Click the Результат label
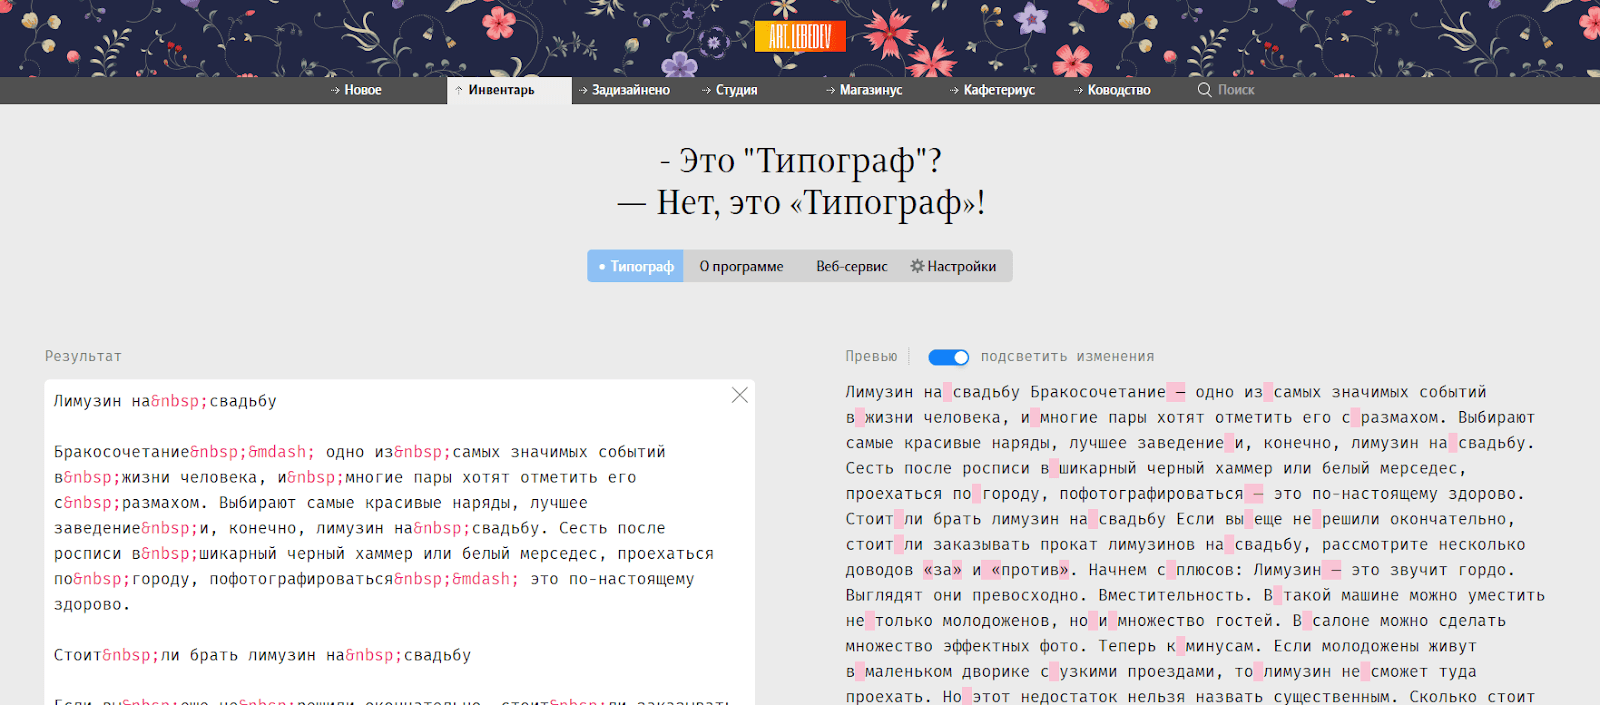This screenshot has width=1600, height=705. (x=83, y=356)
